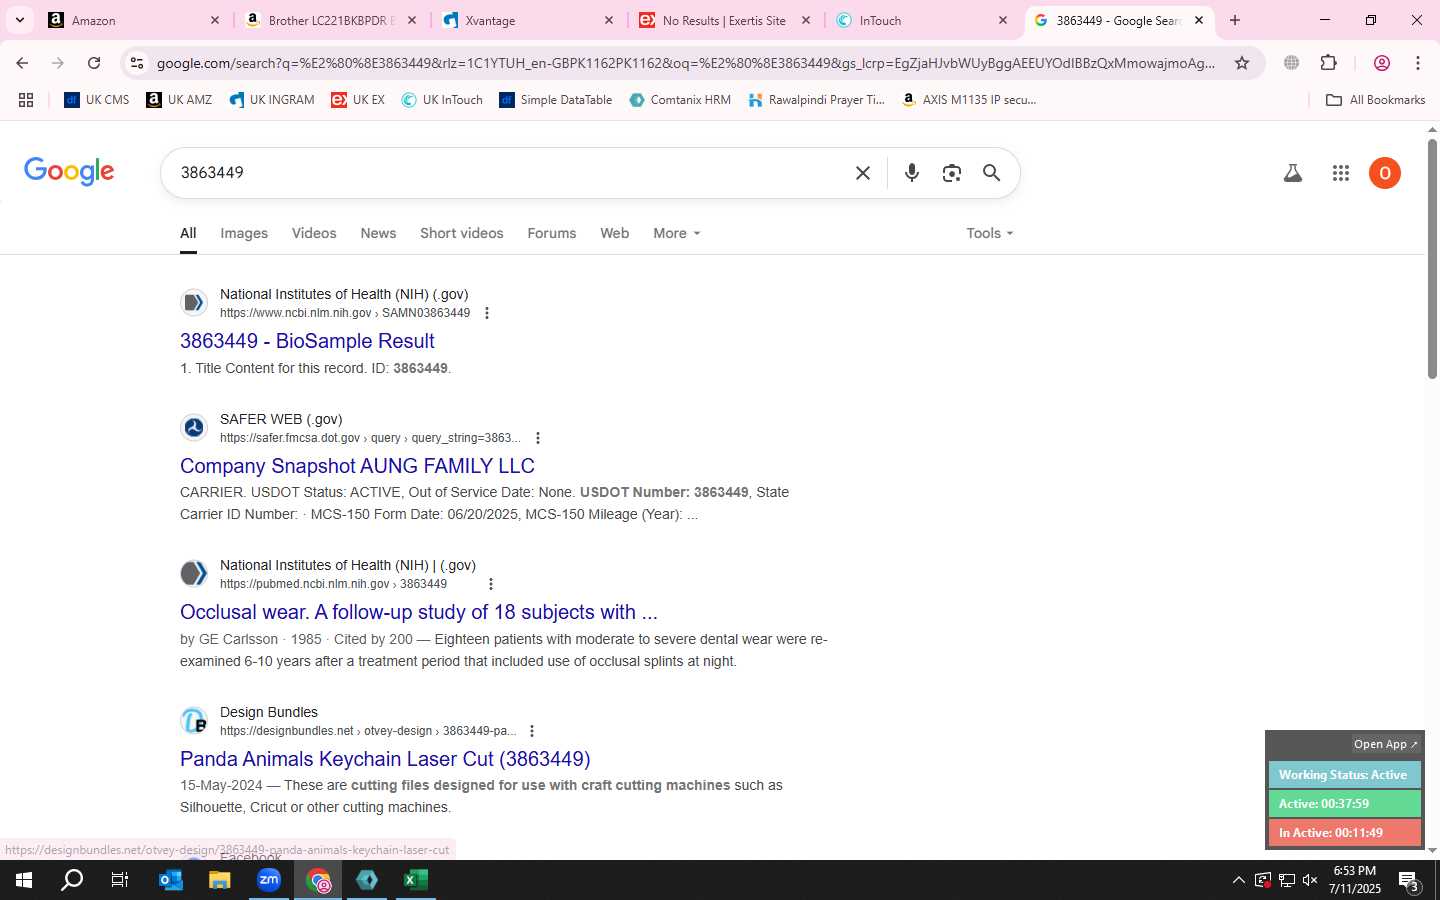1440x900 pixels.
Task: Open the UK InTouch bookmark
Action: 442,100
